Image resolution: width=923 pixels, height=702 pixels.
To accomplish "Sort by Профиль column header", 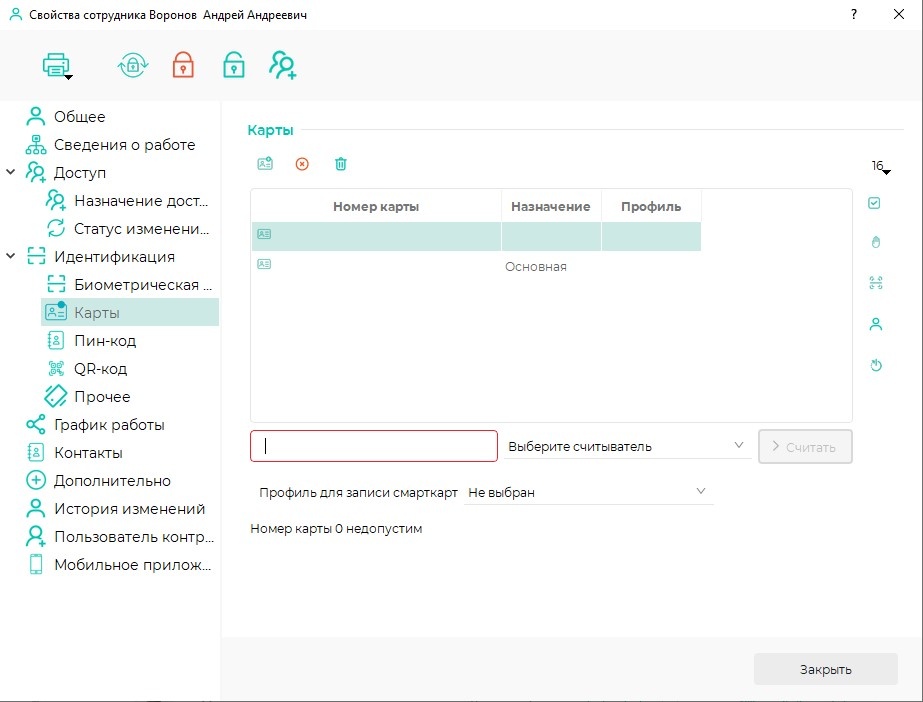I will (651, 207).
